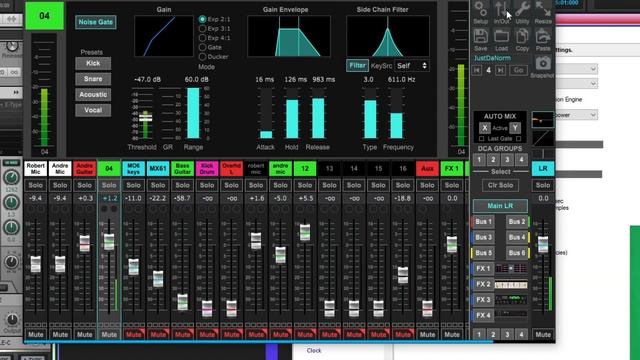Select the Ducker mode radio button
The height and width of the screenshot is (360, 640).
click(x=202, y=57)
